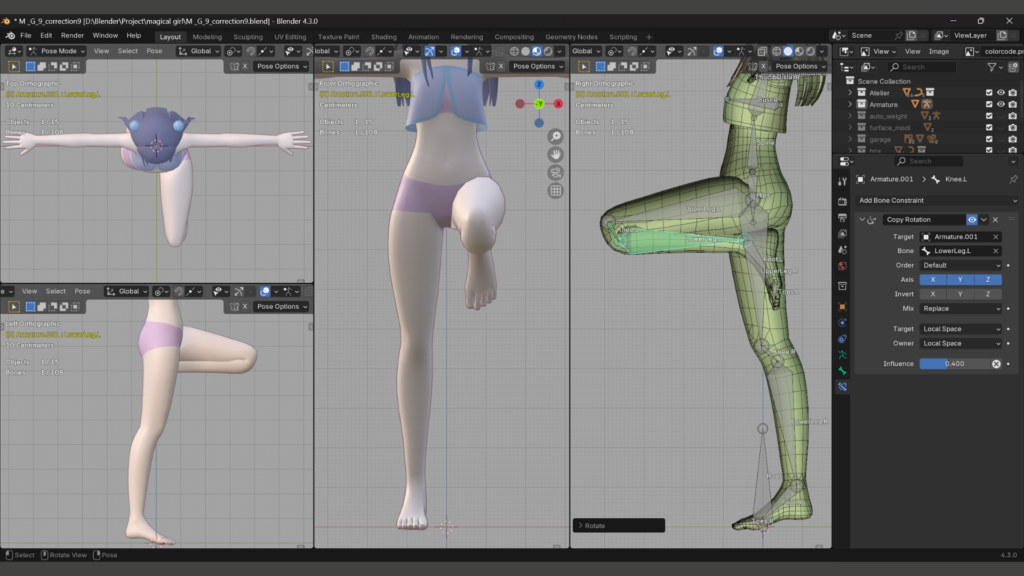Toggle camera view gizmo in front viewport
Viewport: 1024px width, 576px height.
click(x=555, y=172)
